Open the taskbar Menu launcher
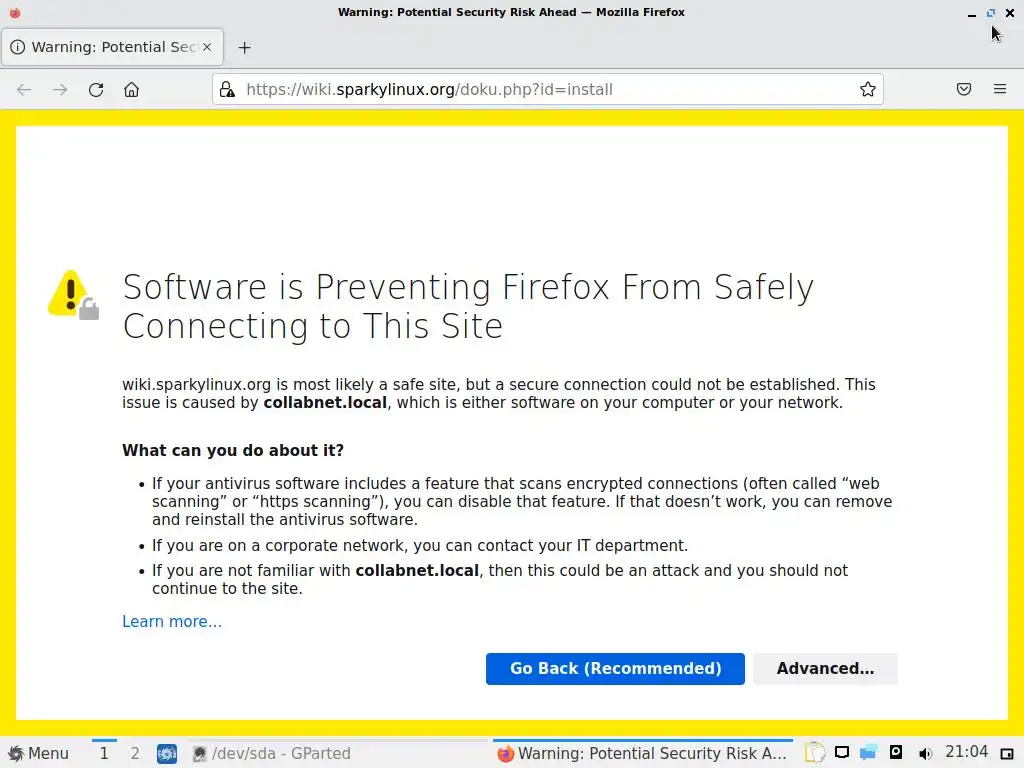This screenshot has width=1024, height=768. [x=39, y=754]
